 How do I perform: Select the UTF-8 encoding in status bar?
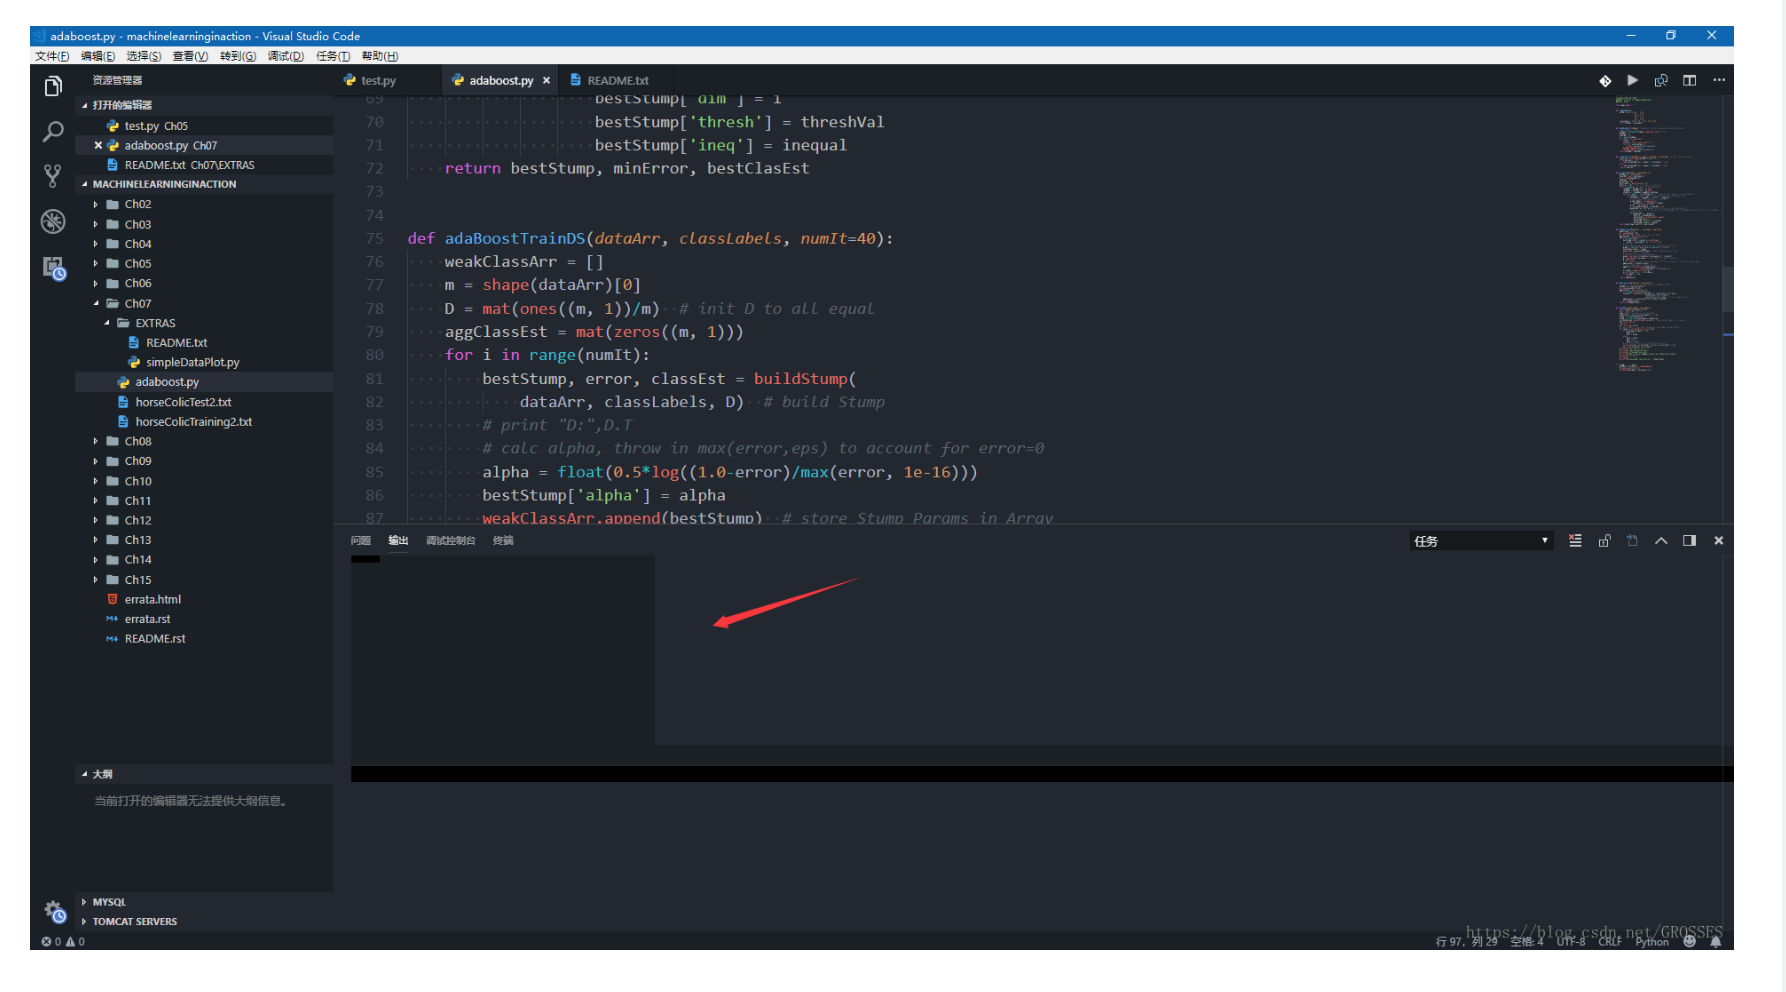coord(1572,941)
